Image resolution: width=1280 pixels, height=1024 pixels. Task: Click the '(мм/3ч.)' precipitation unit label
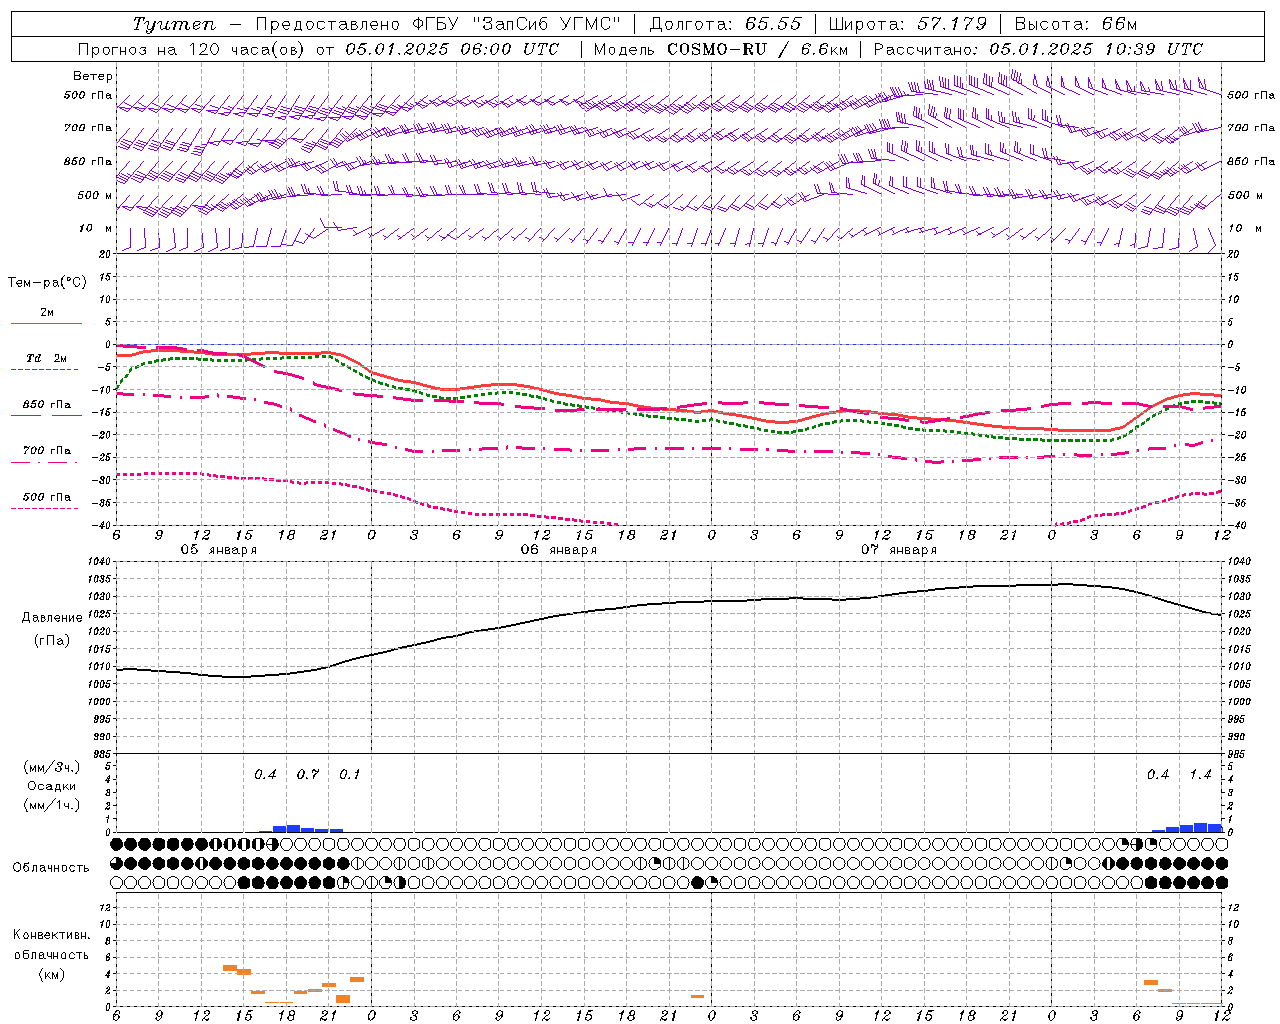(x=50, y=767)
